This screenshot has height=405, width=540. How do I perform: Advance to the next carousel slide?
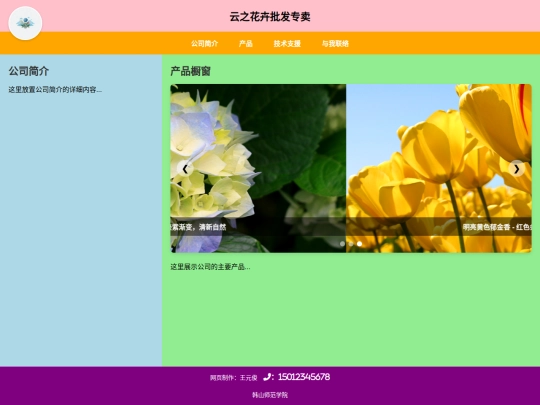(x=517, y=169)
